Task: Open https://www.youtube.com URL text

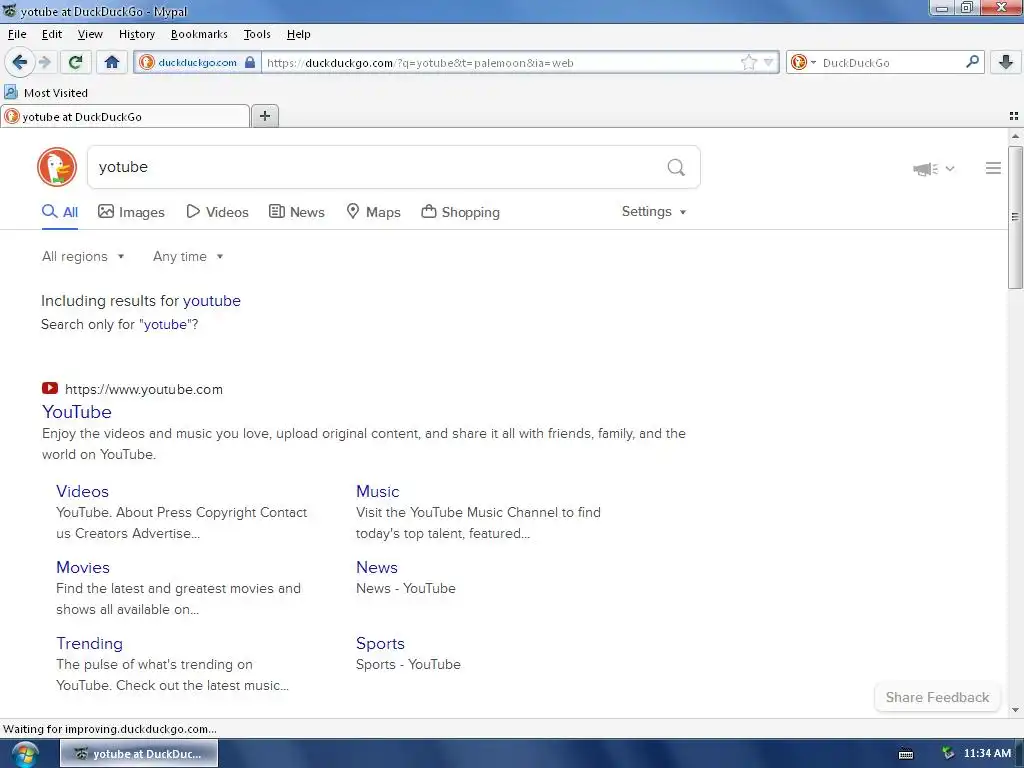Action: [x=144, y=389]
